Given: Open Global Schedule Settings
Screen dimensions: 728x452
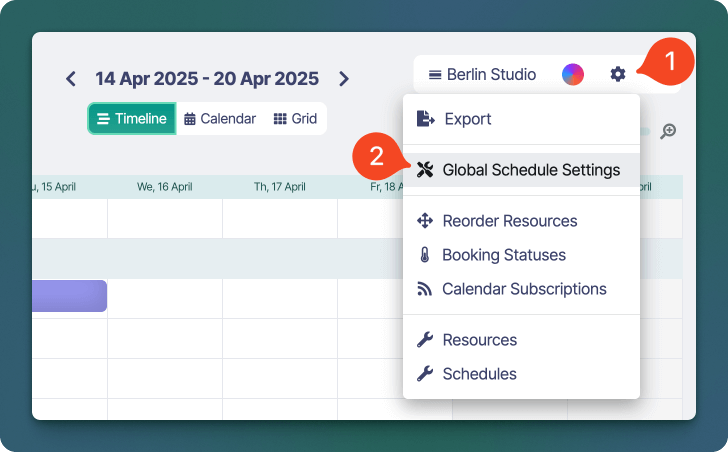Looking at the screenshot, I should coord(521,170).
